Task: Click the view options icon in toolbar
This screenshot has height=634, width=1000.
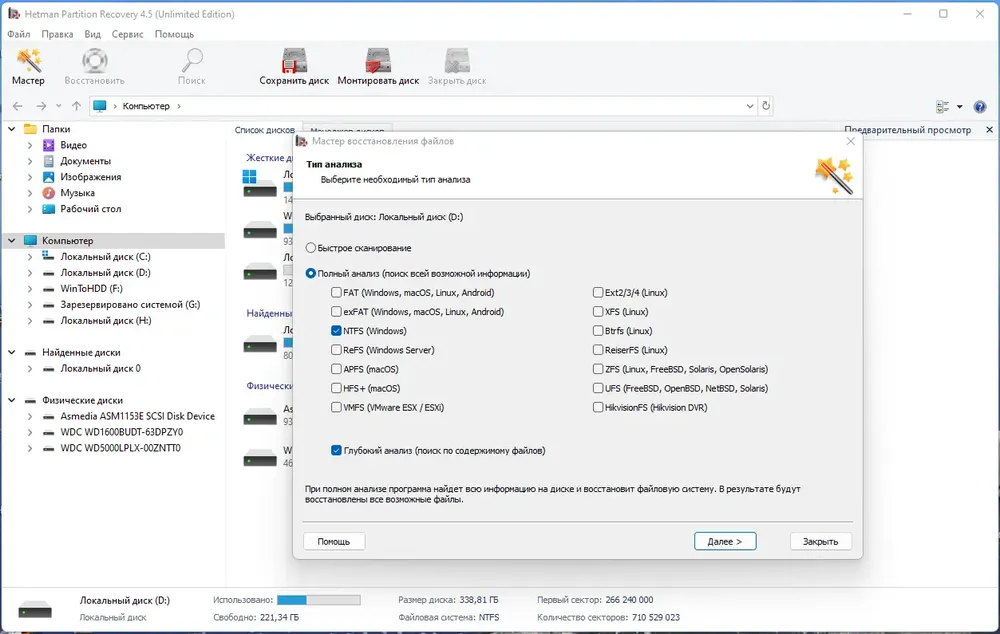Action: click(x=943, y=107)
